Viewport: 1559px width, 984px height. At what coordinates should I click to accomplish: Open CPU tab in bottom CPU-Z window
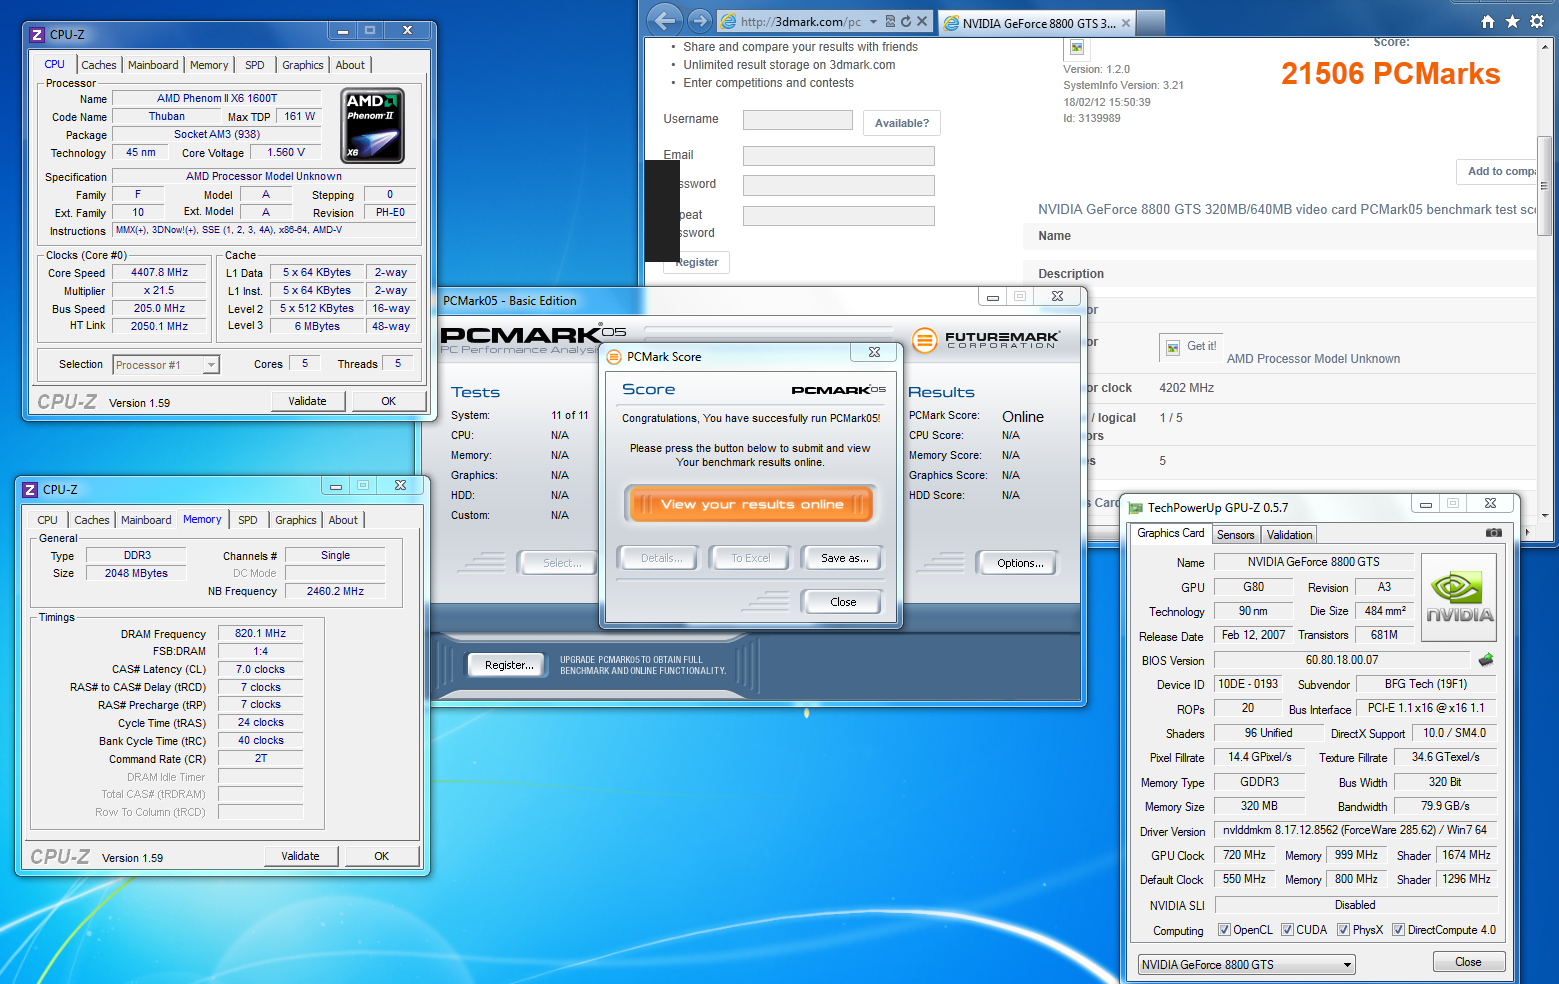pyautogui.click(x=48, y=520)
